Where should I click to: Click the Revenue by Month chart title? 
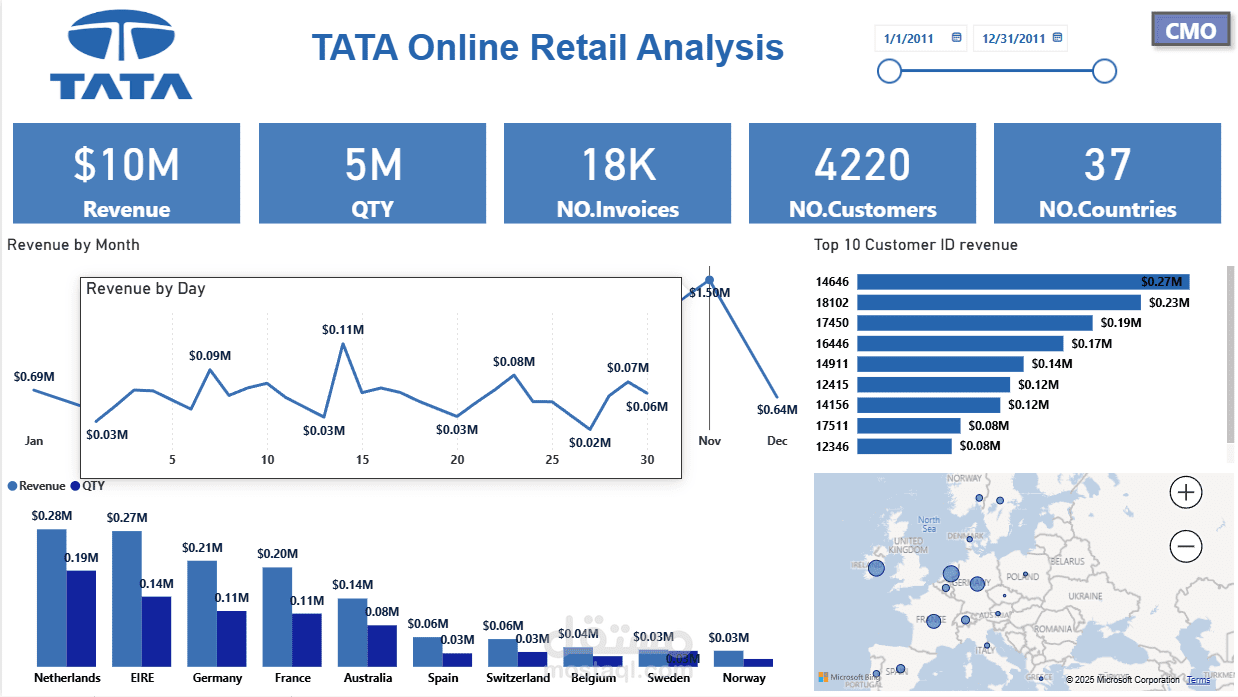click(74, 245)
